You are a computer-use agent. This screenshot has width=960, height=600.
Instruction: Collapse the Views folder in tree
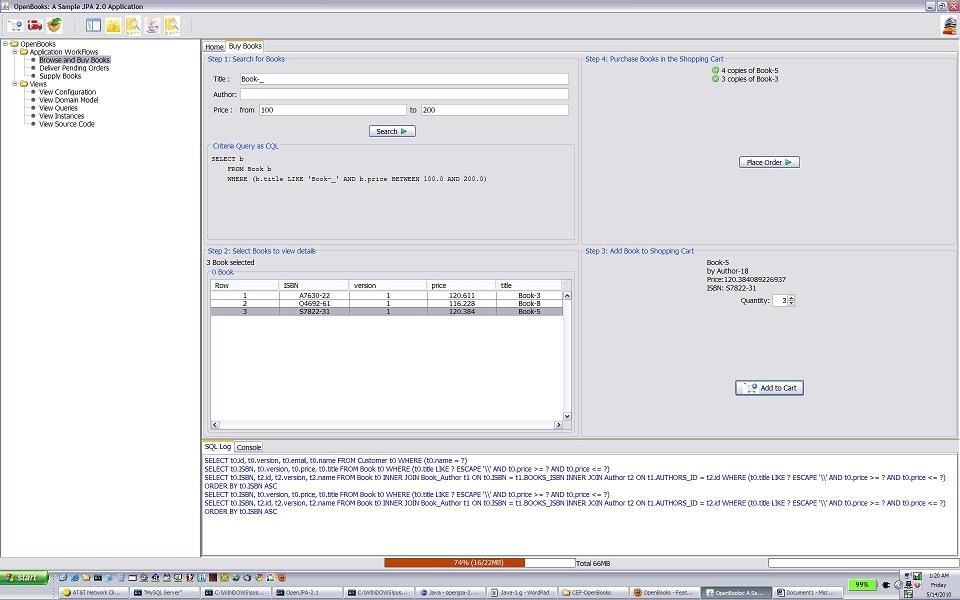coord(15,84)
